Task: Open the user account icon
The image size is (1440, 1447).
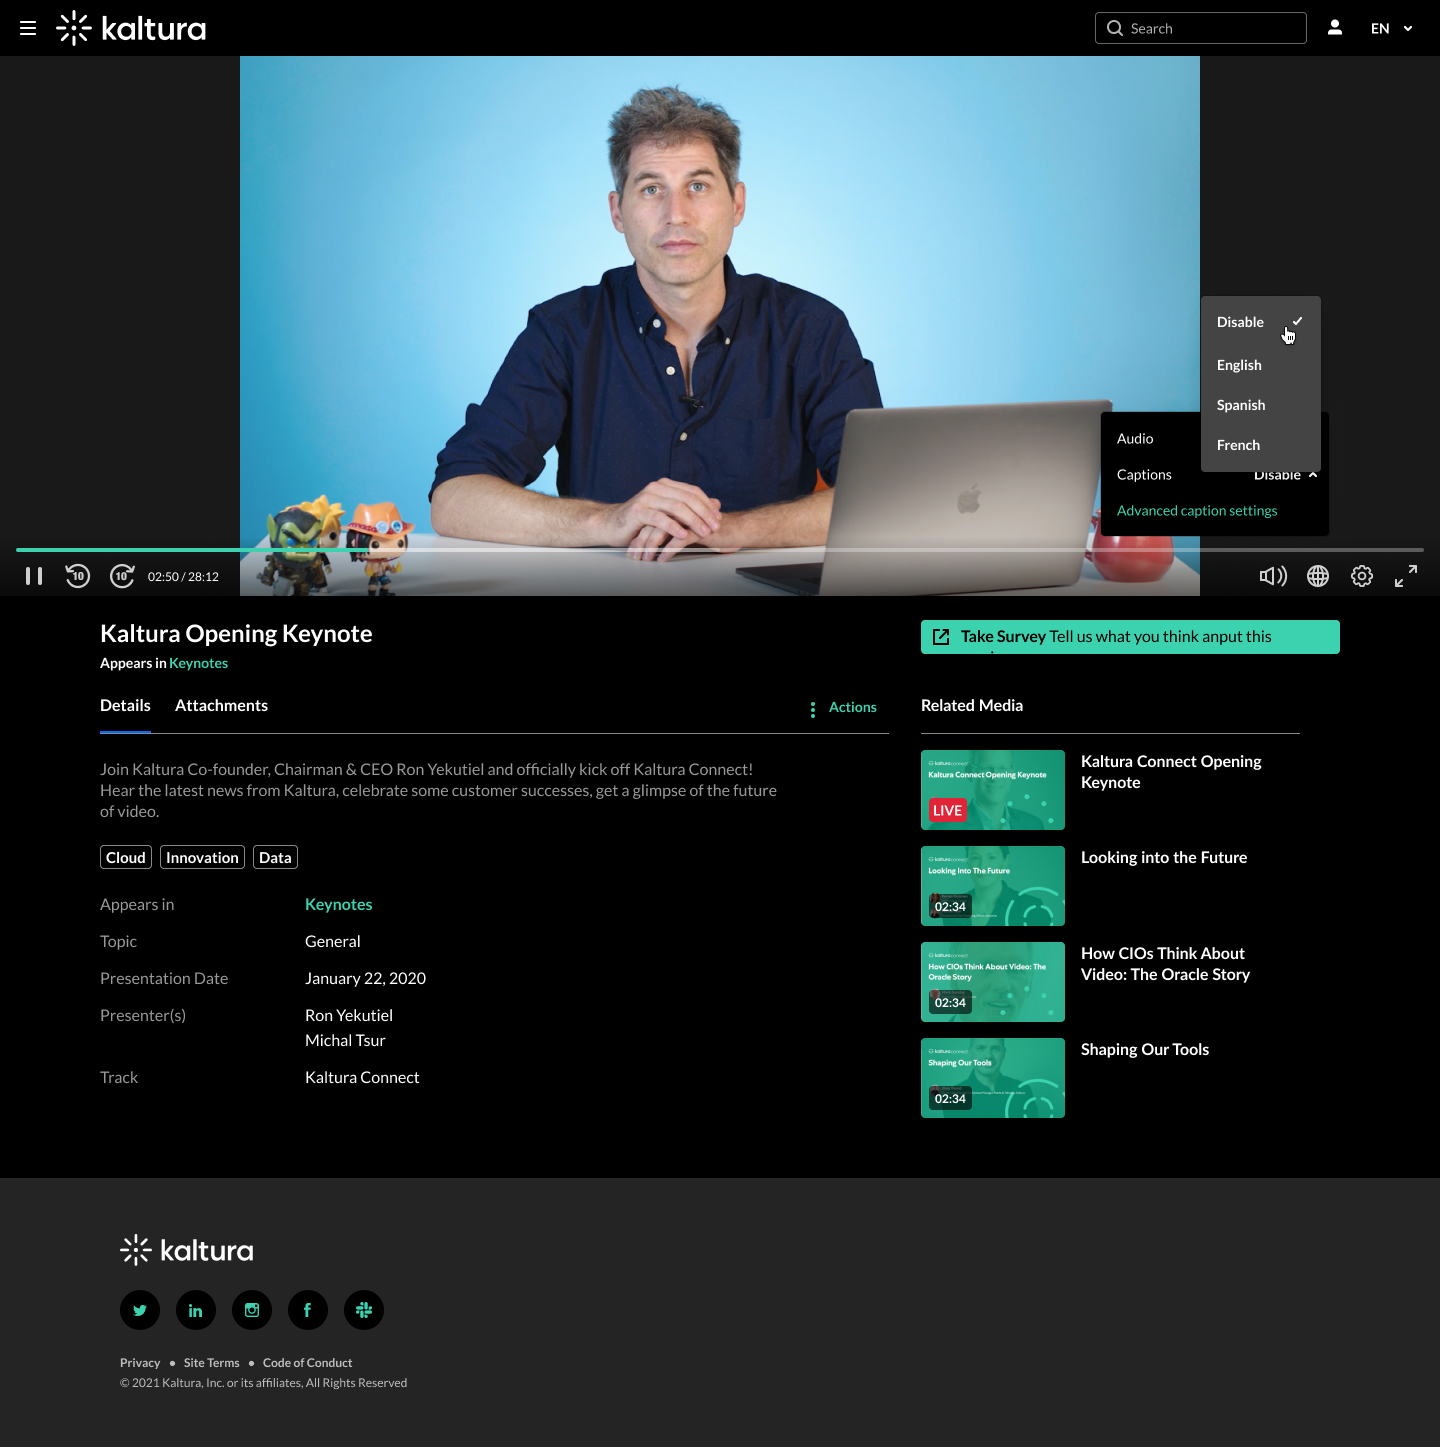Action: [1335, 28]
